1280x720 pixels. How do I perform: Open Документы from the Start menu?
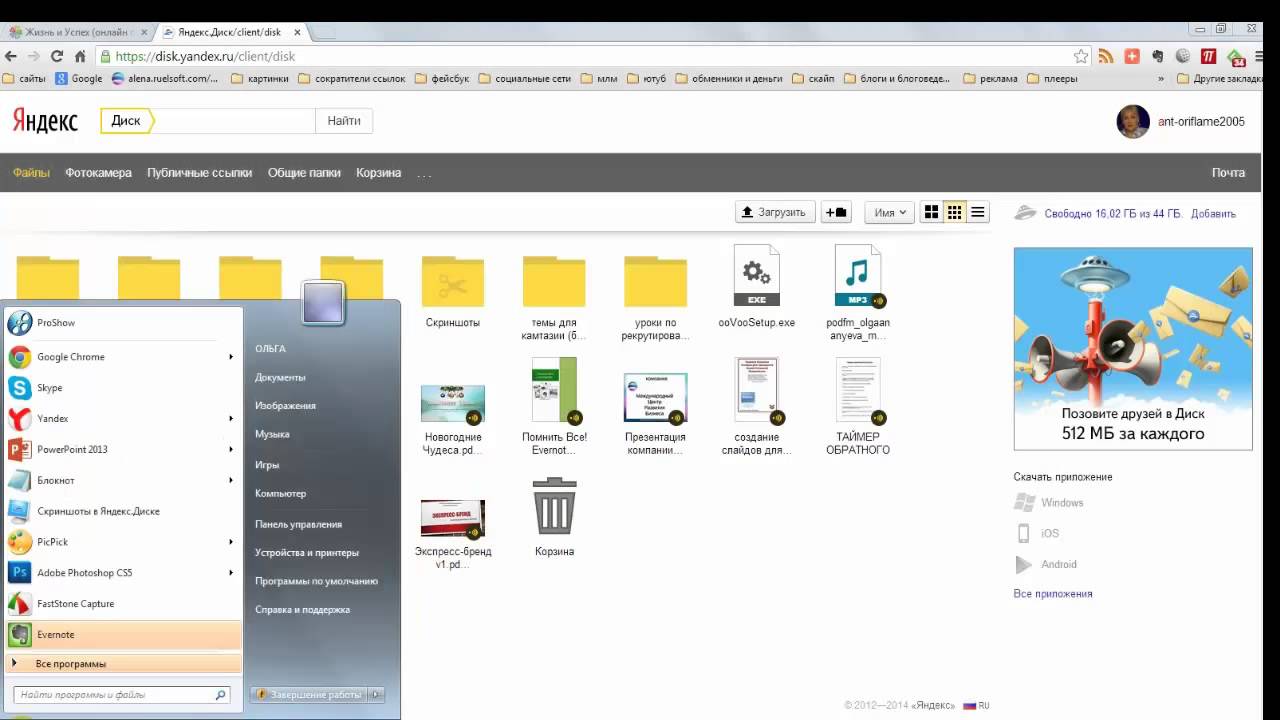(280, 377)
